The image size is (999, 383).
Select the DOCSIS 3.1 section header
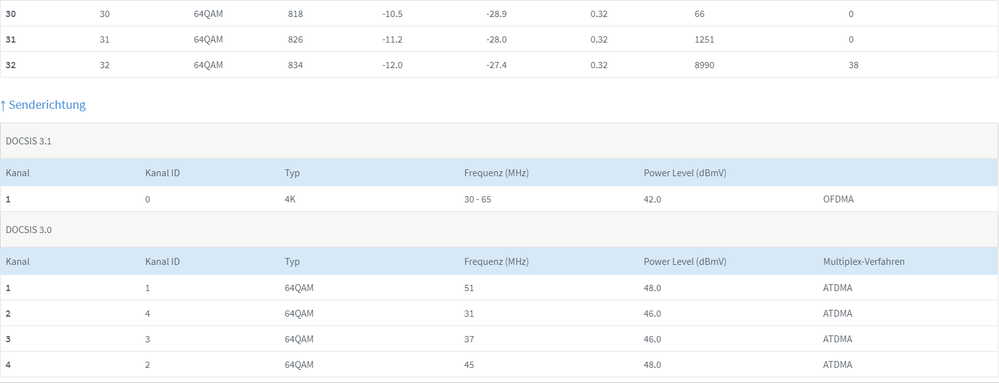(x=499, y=141)
